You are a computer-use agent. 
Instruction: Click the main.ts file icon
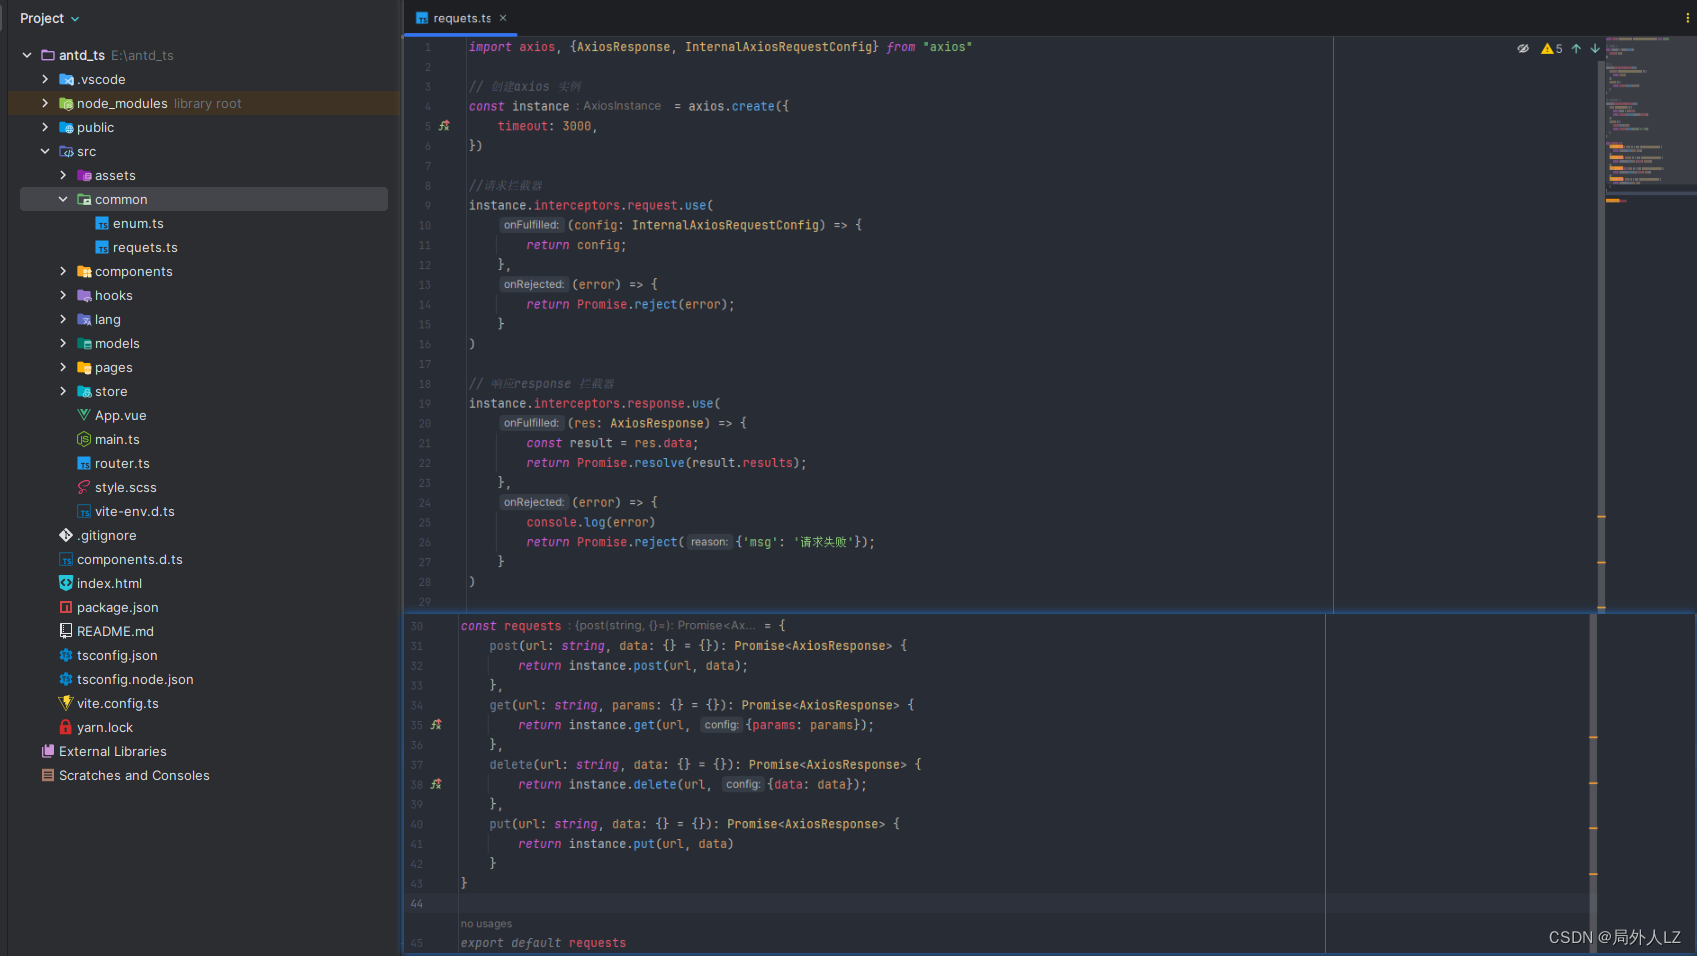[84, 439]
